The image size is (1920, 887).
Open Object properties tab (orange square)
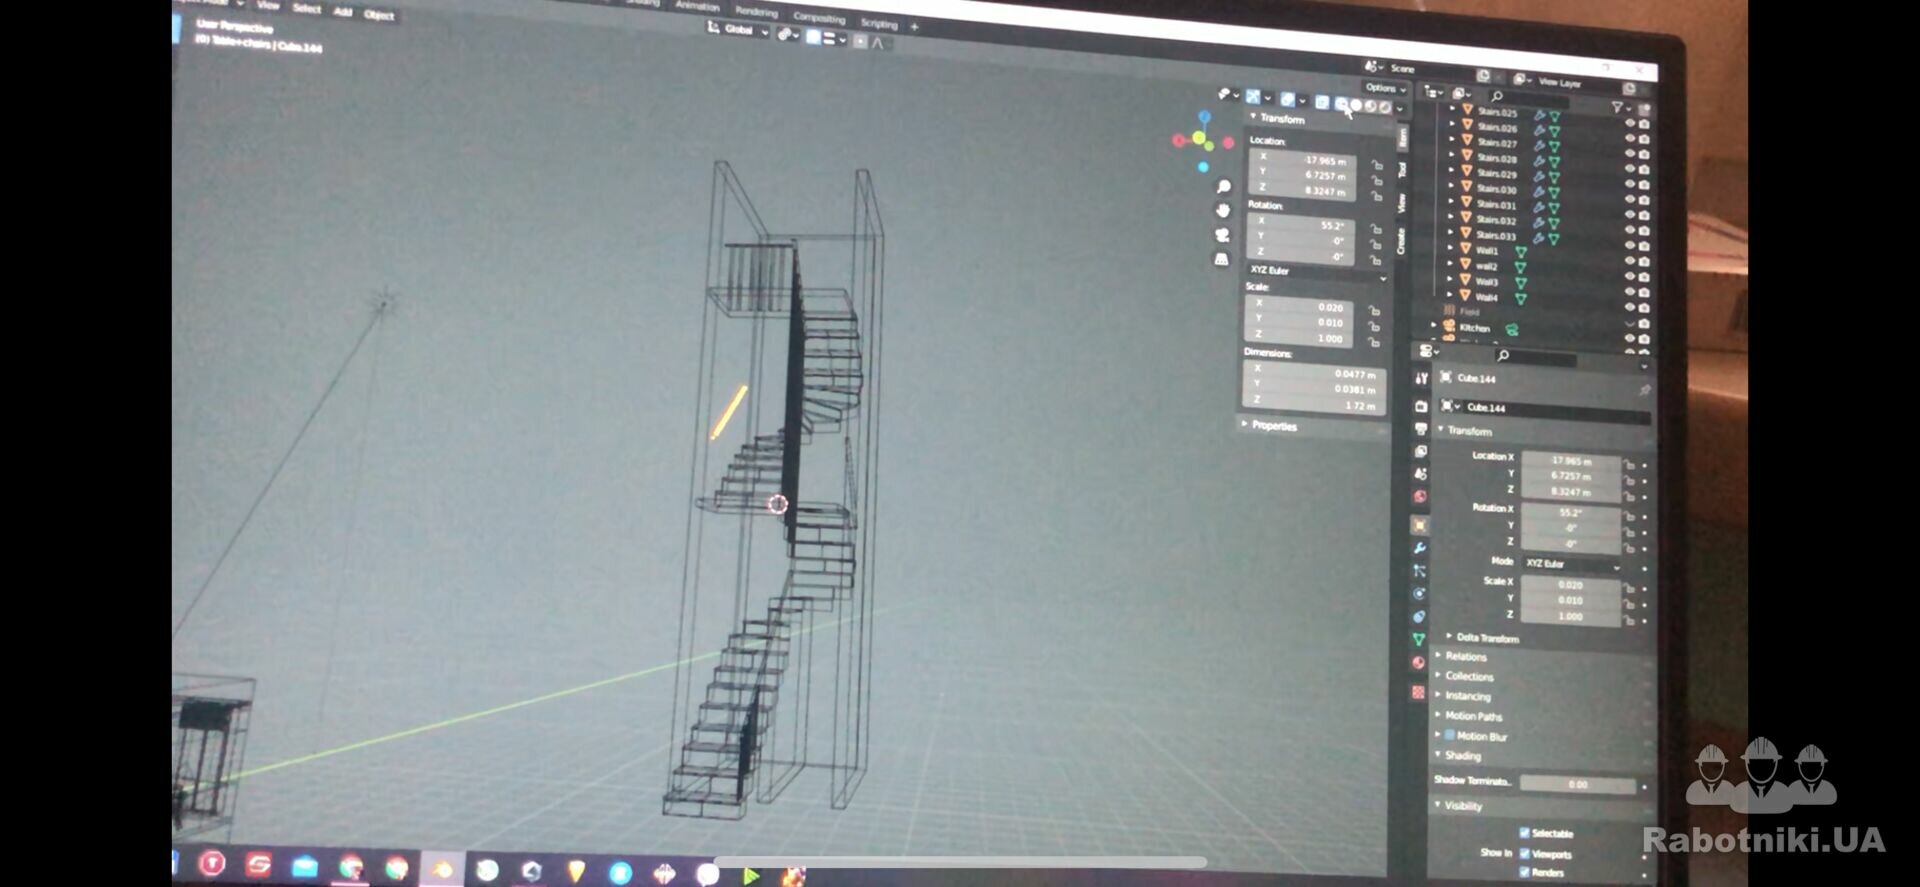1419,525
